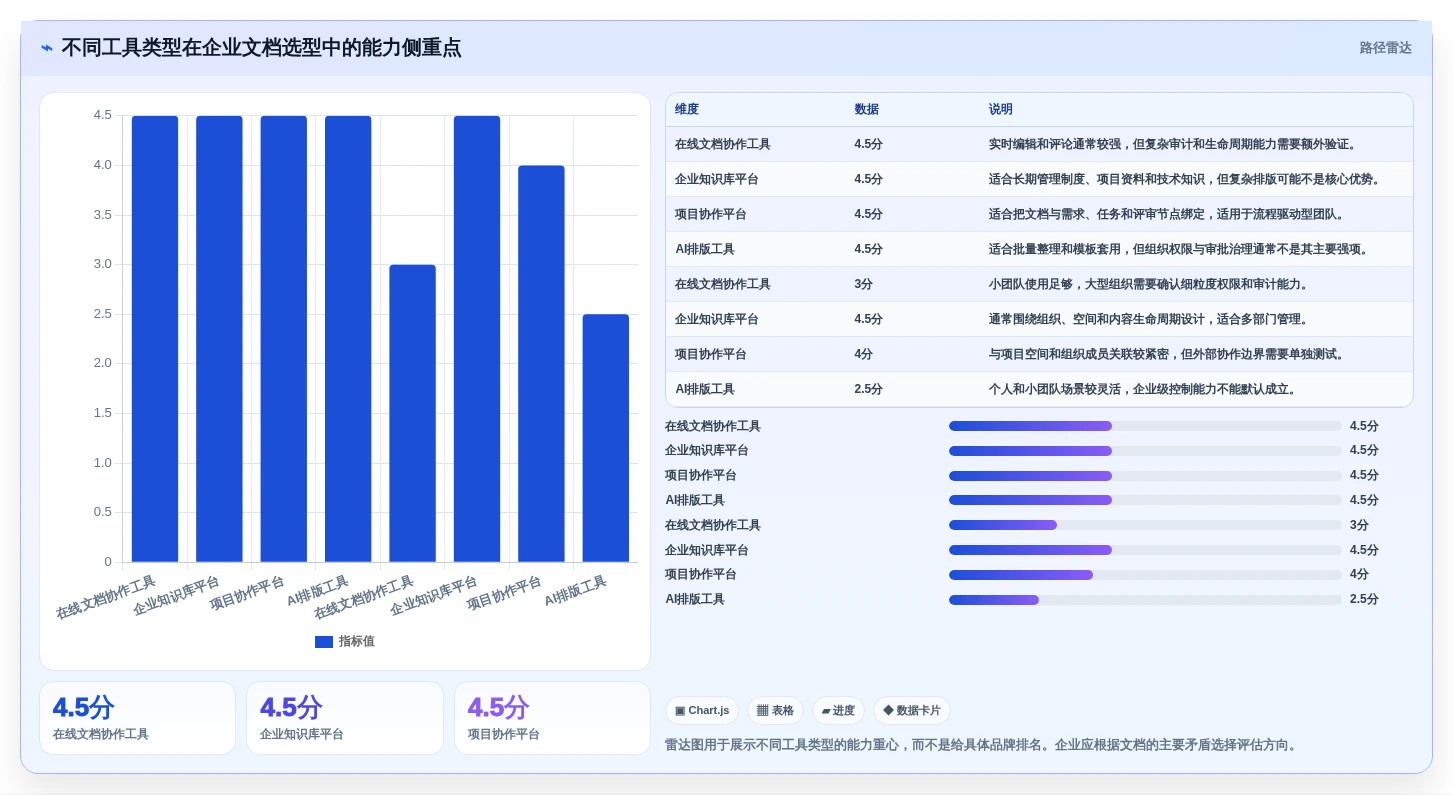Click the 3分 value cell in the table
The height and width of the screenshot is (795, 1453).
coord(863,285)
